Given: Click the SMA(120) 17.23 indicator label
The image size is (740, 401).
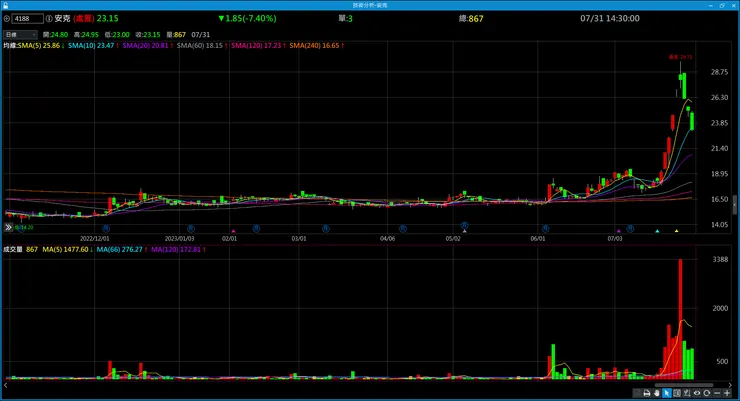Looking at the screenshot, I should (x=258, y=46).
